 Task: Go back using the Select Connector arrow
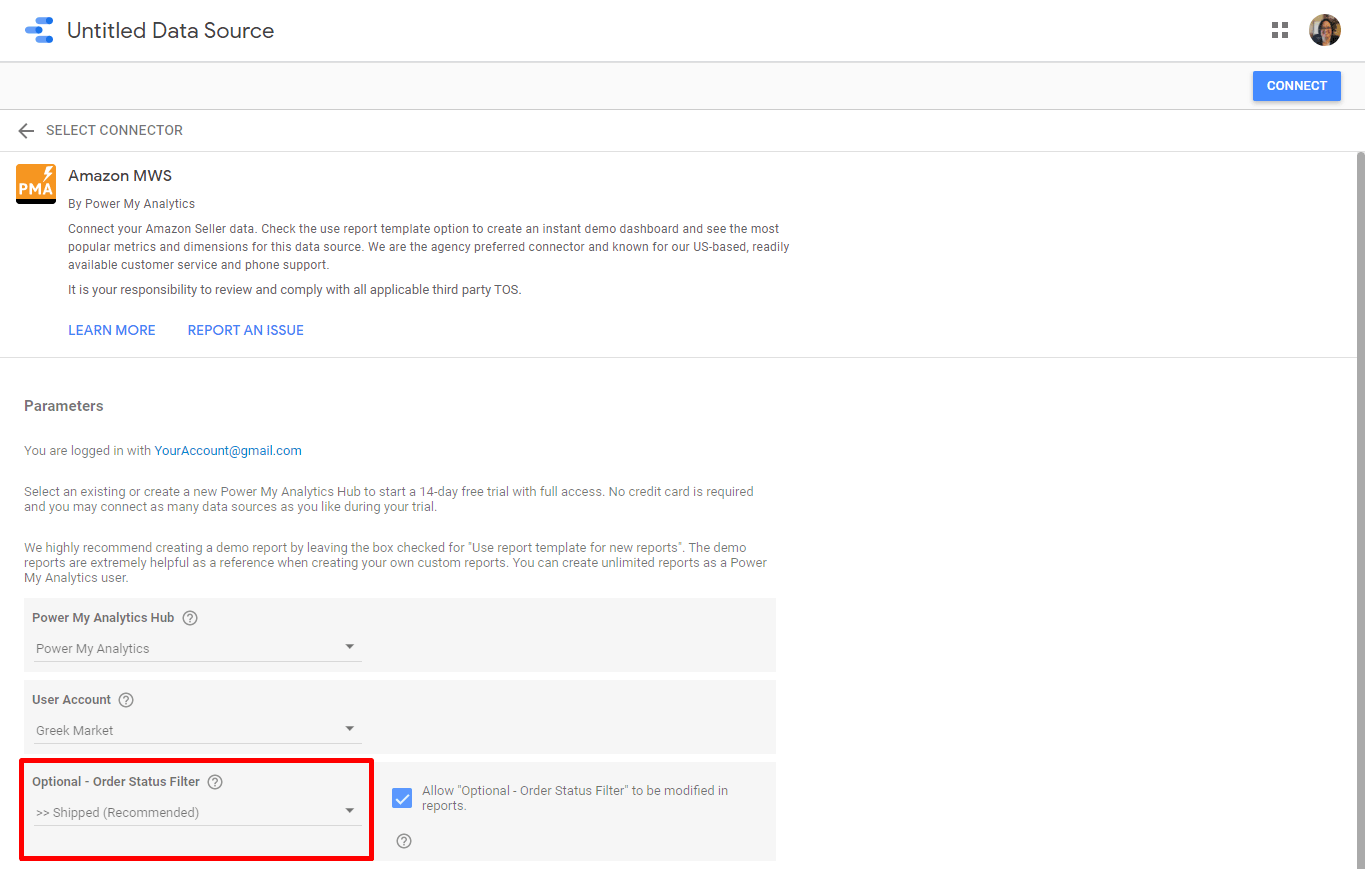[x=26, y=130]
